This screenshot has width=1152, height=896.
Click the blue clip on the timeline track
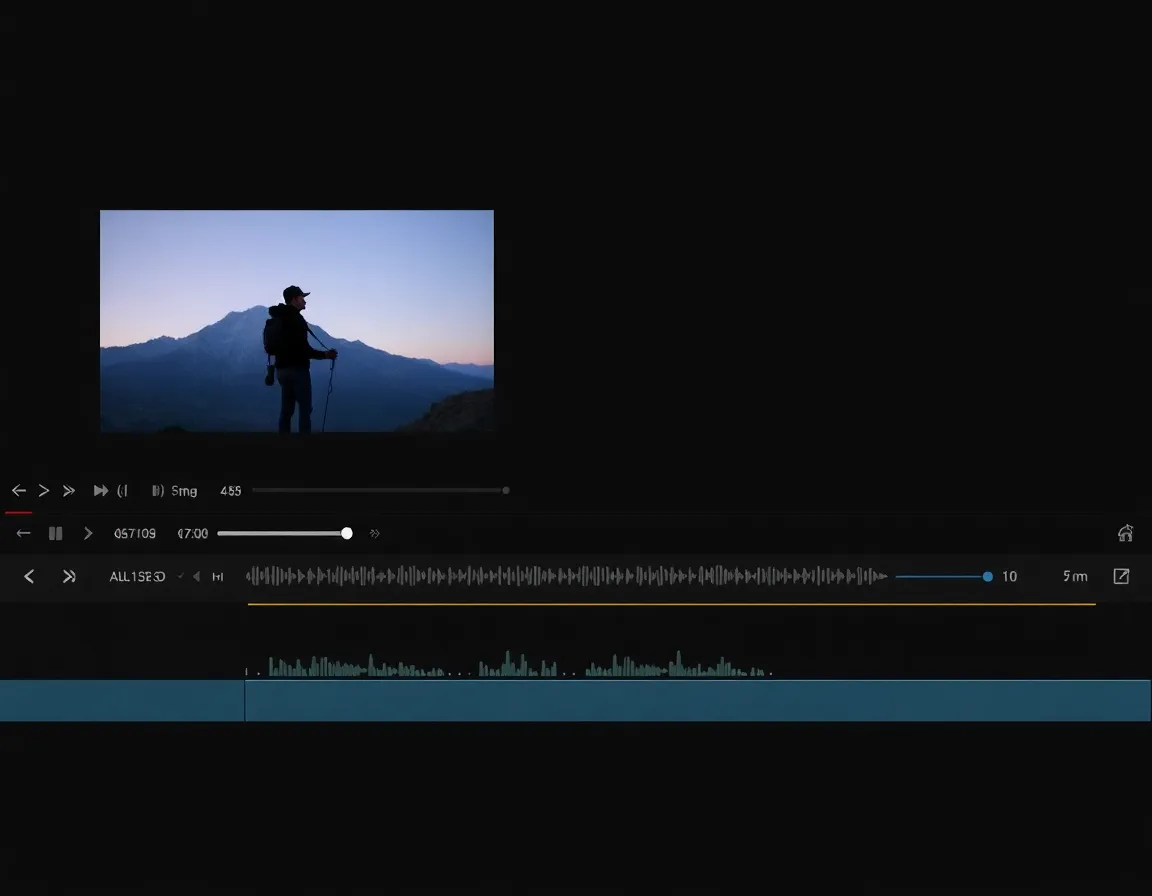697,700
